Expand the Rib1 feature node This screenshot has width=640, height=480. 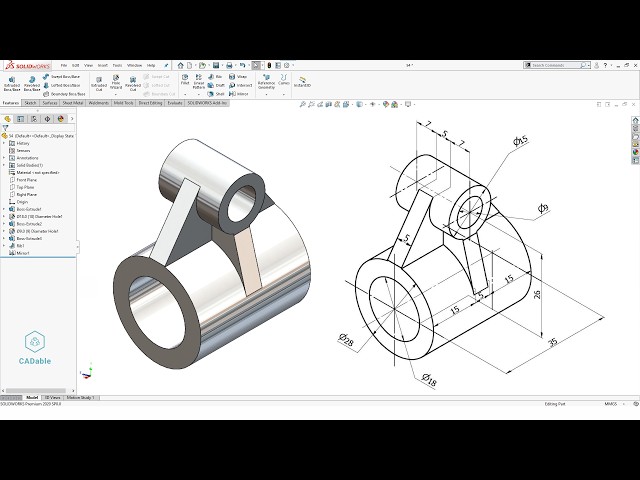[x=4, y=246]
